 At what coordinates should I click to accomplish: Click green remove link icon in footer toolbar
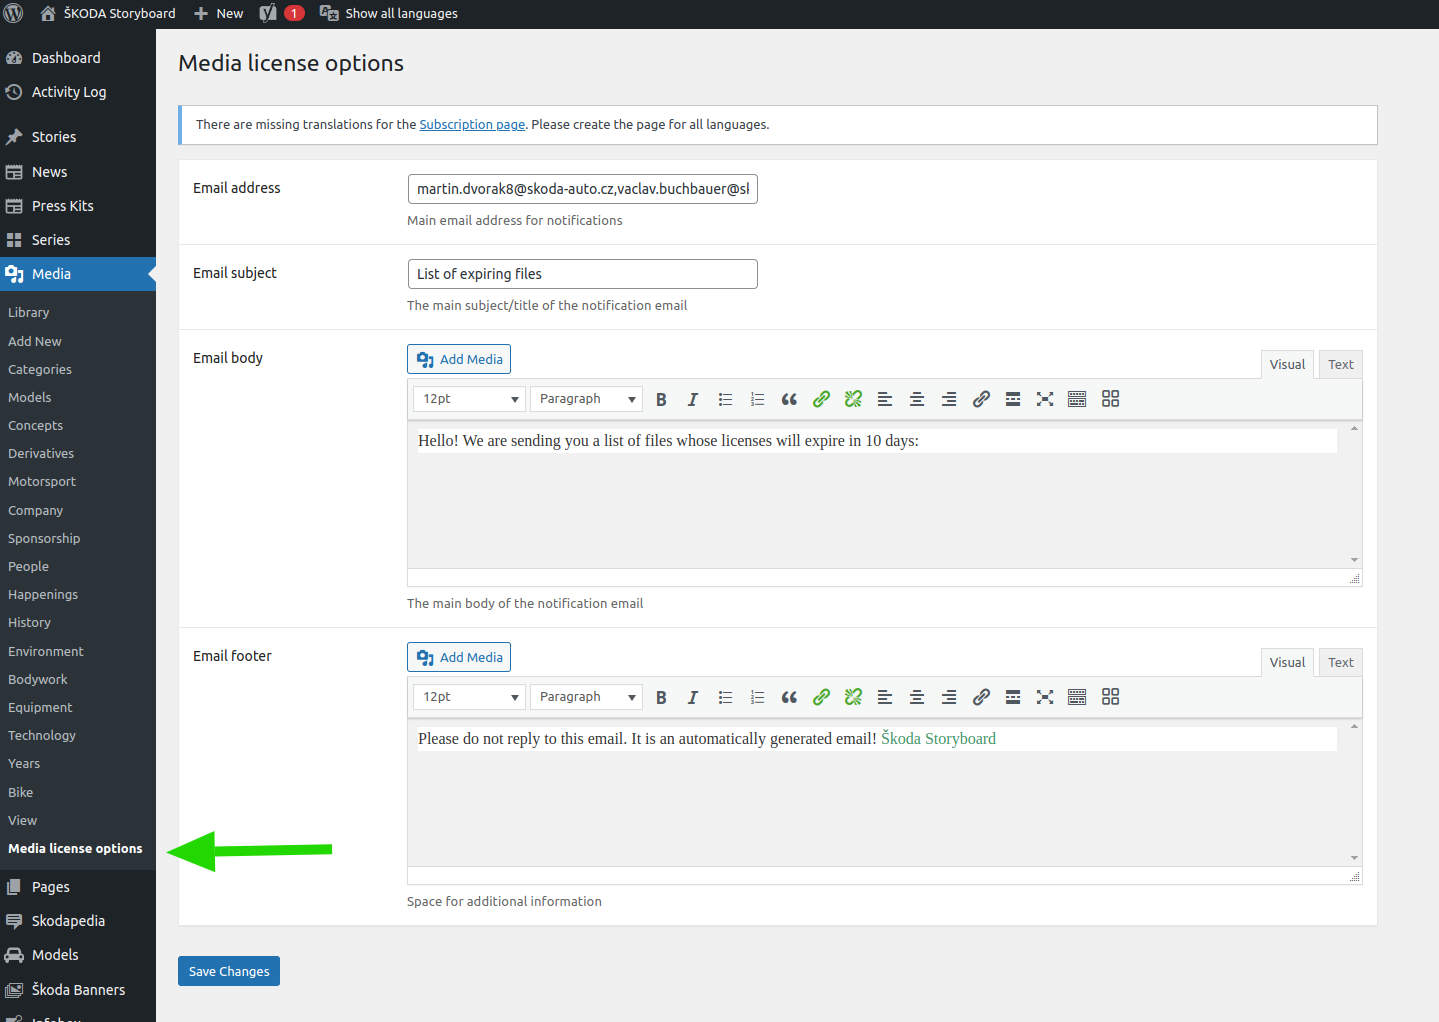pos(853,697)
